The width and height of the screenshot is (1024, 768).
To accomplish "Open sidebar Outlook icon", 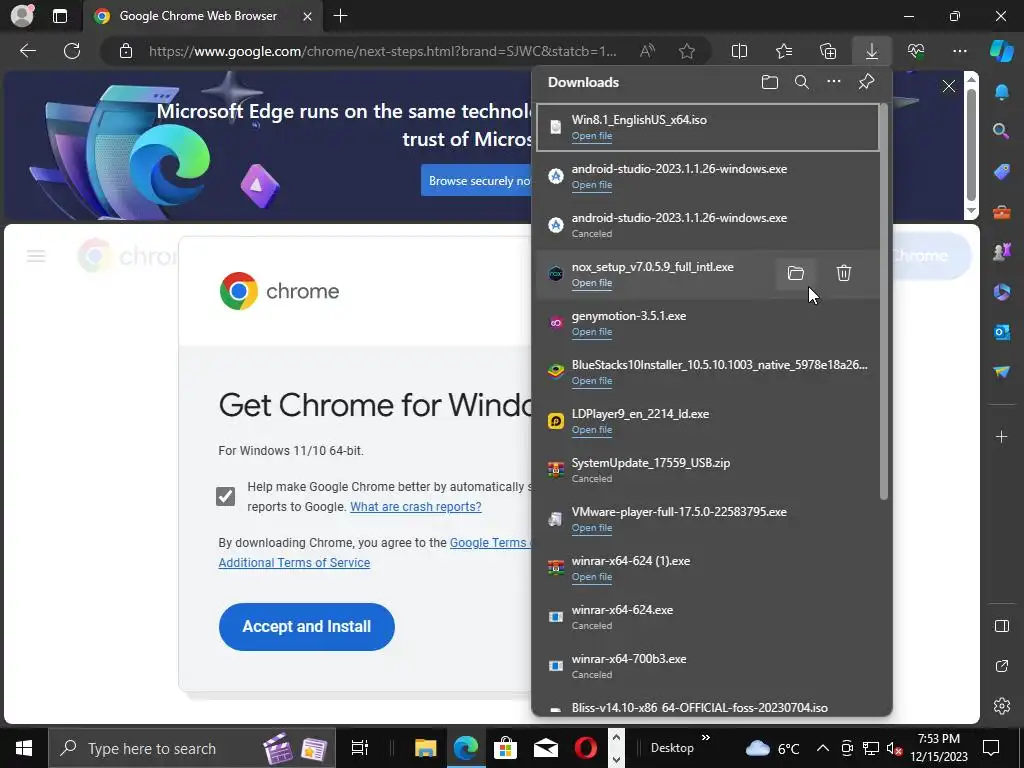I will coord(1002,332).
